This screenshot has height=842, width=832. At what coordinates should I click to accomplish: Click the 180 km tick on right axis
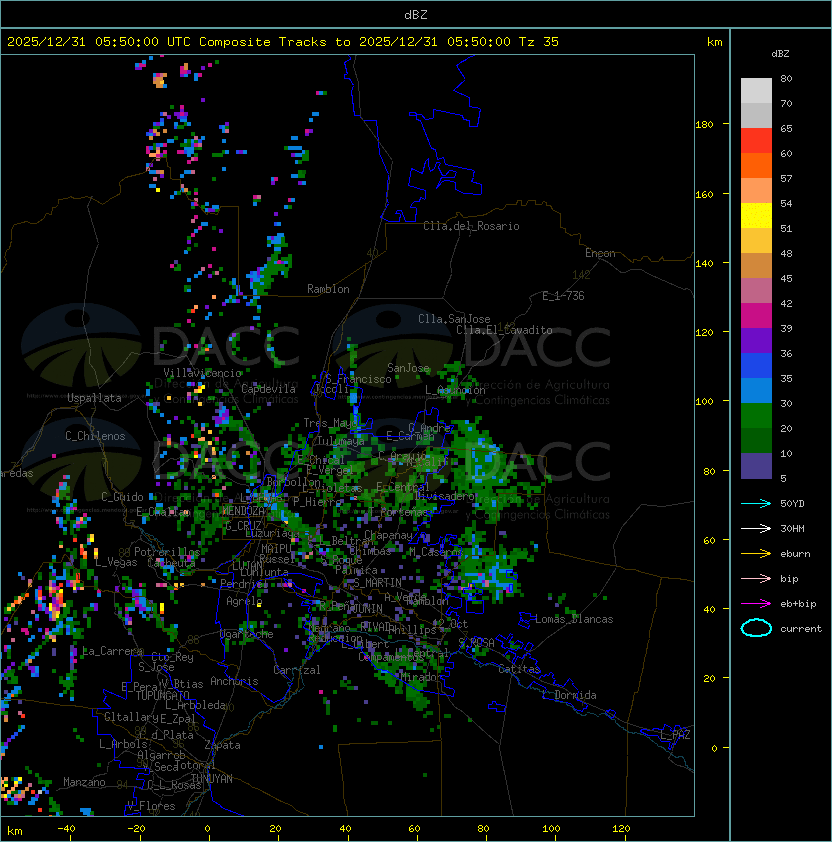click(704, 124)
